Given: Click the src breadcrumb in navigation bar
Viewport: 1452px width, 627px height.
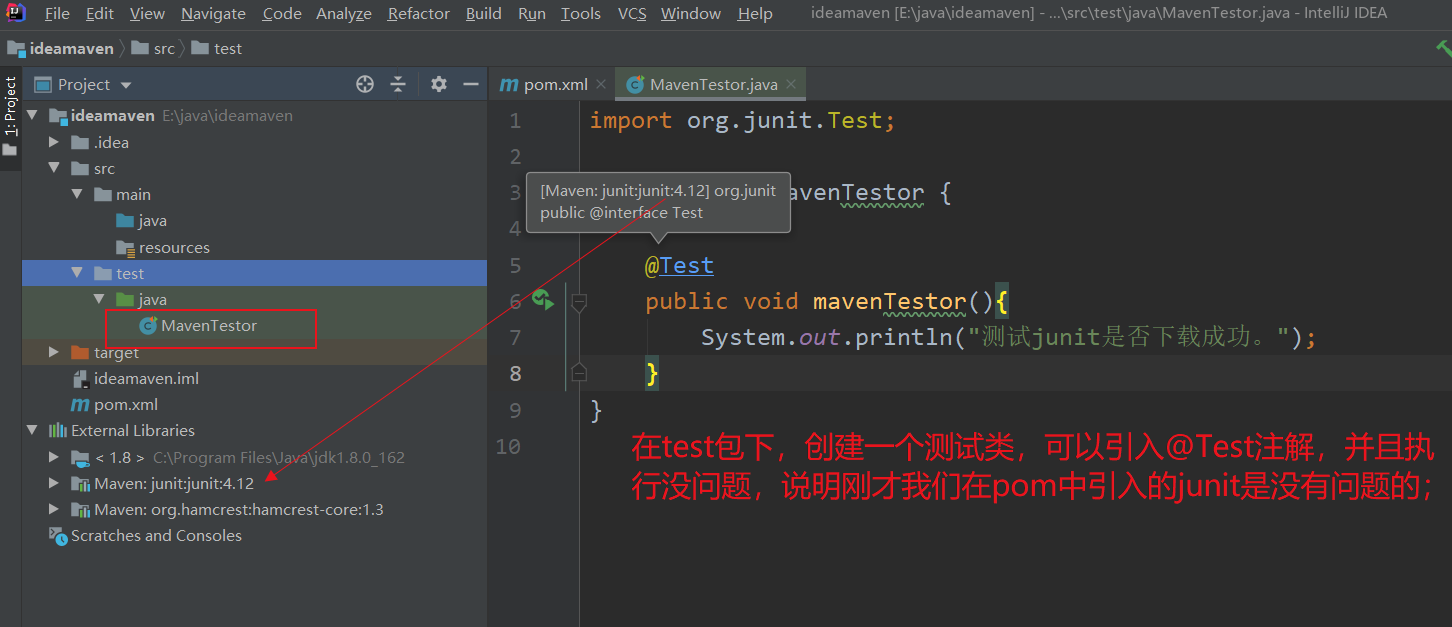Looking at the screenshot, I should [154, 48].
